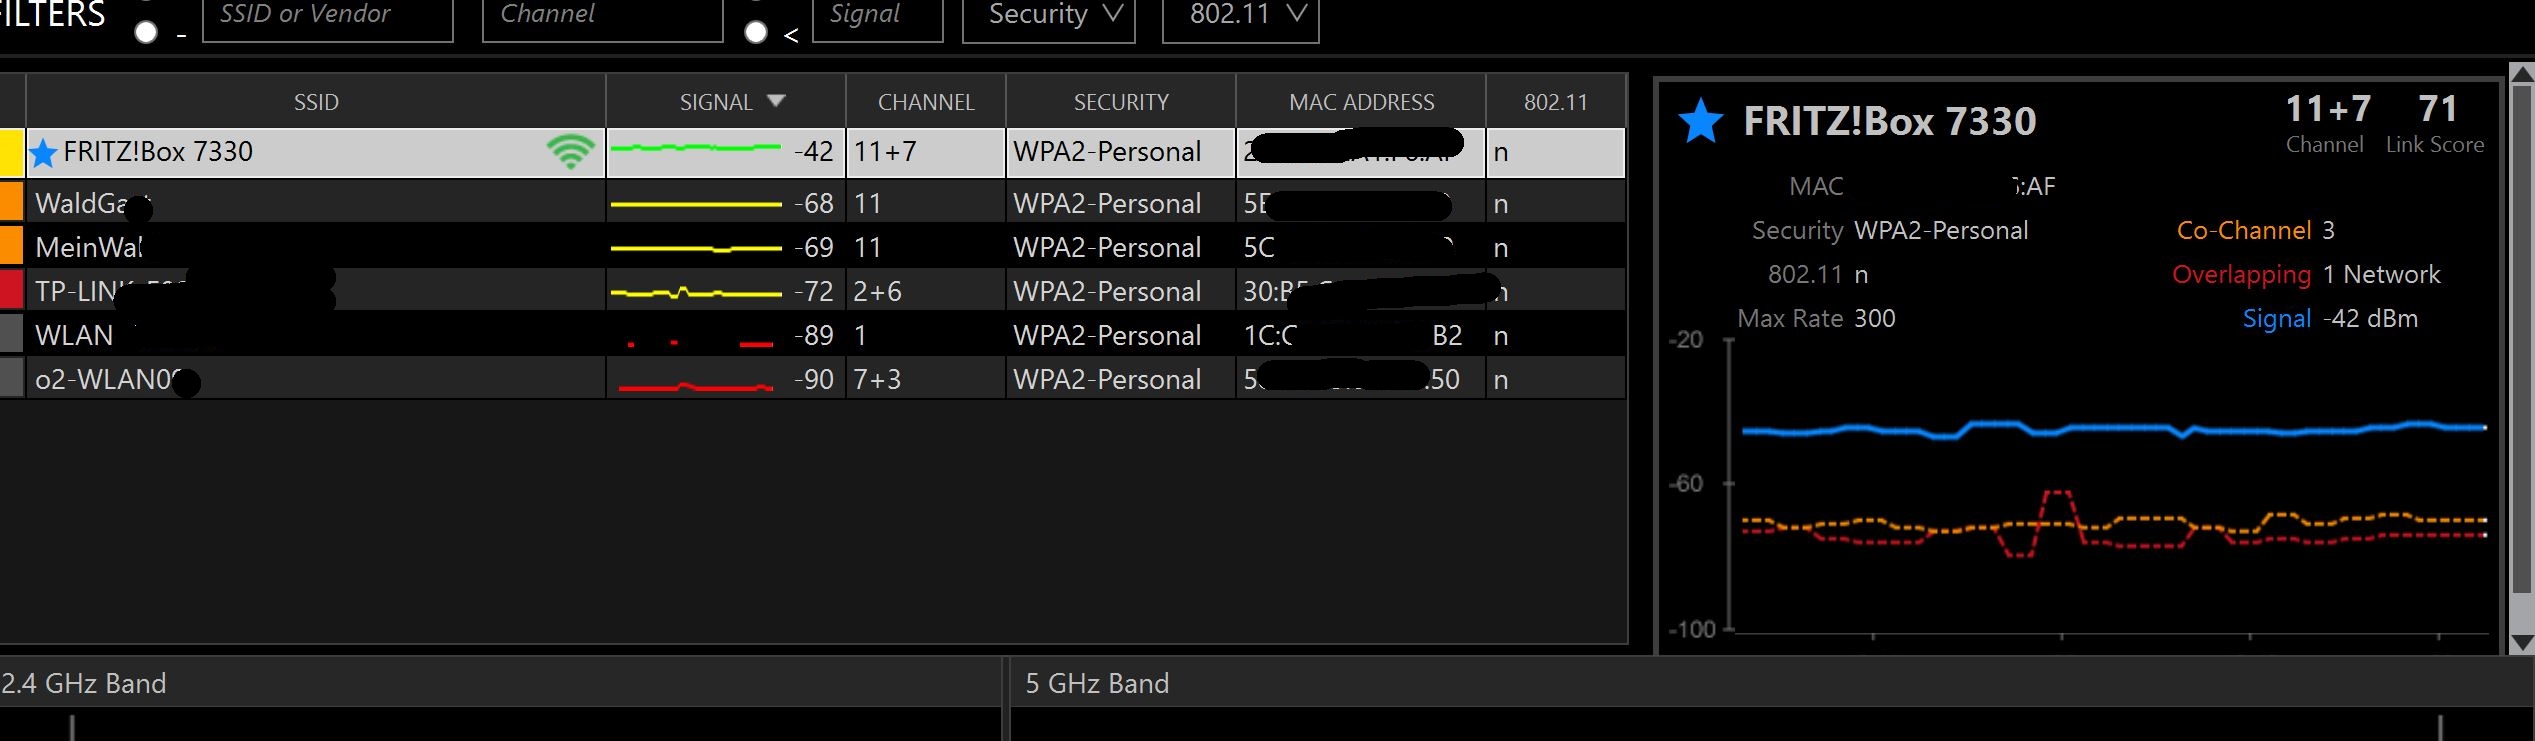The width and height of the screenshot is (2535, 741).
Task: Open the 802.11 filter dropdown
Action: 1240,18
